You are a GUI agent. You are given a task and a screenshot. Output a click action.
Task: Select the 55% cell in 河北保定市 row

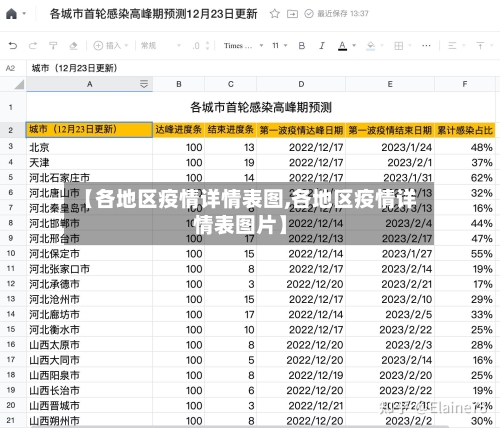tap(465, 254)
